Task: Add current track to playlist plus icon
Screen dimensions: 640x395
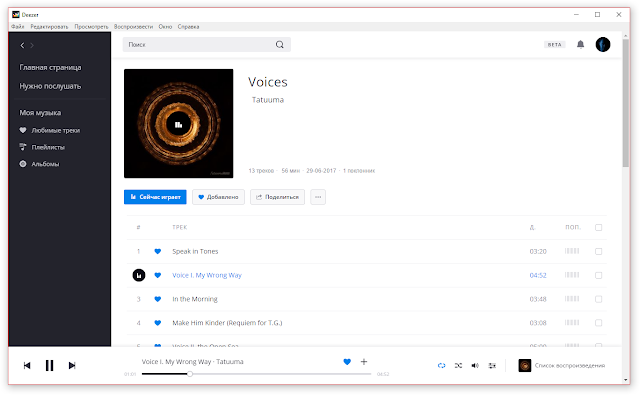Action: pyautogui.click(x=364, y=362)
